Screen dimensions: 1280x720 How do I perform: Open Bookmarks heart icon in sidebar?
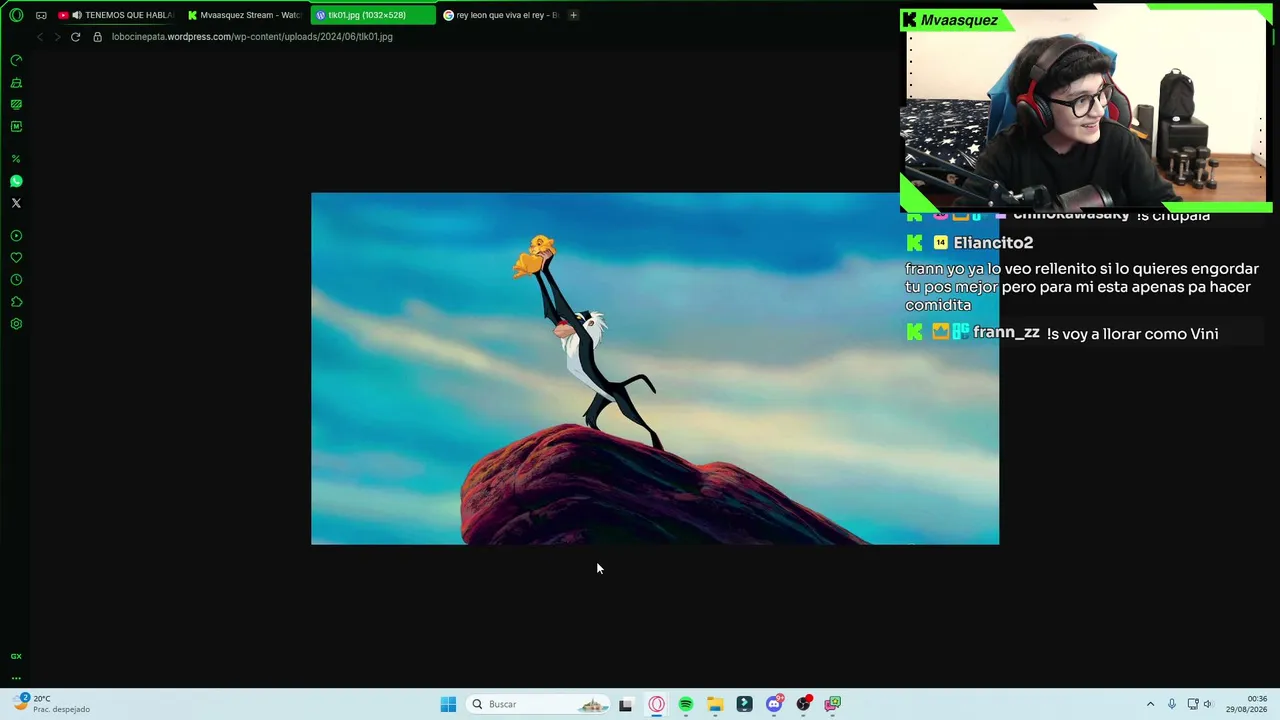[x=16, y=258]
